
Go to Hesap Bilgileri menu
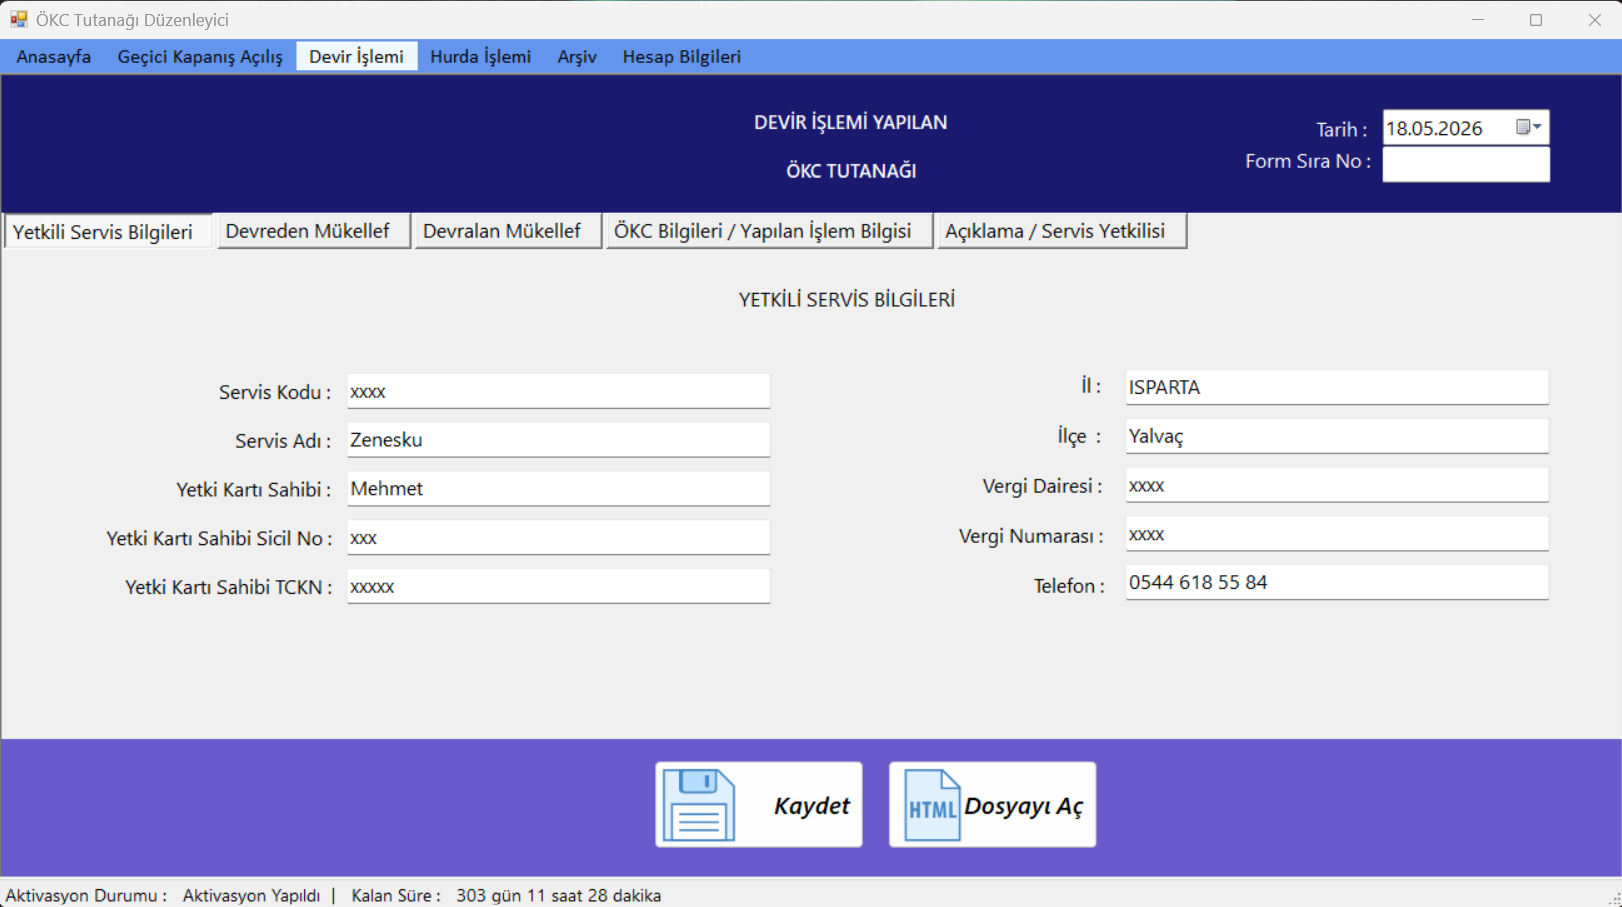coord(682,57)
